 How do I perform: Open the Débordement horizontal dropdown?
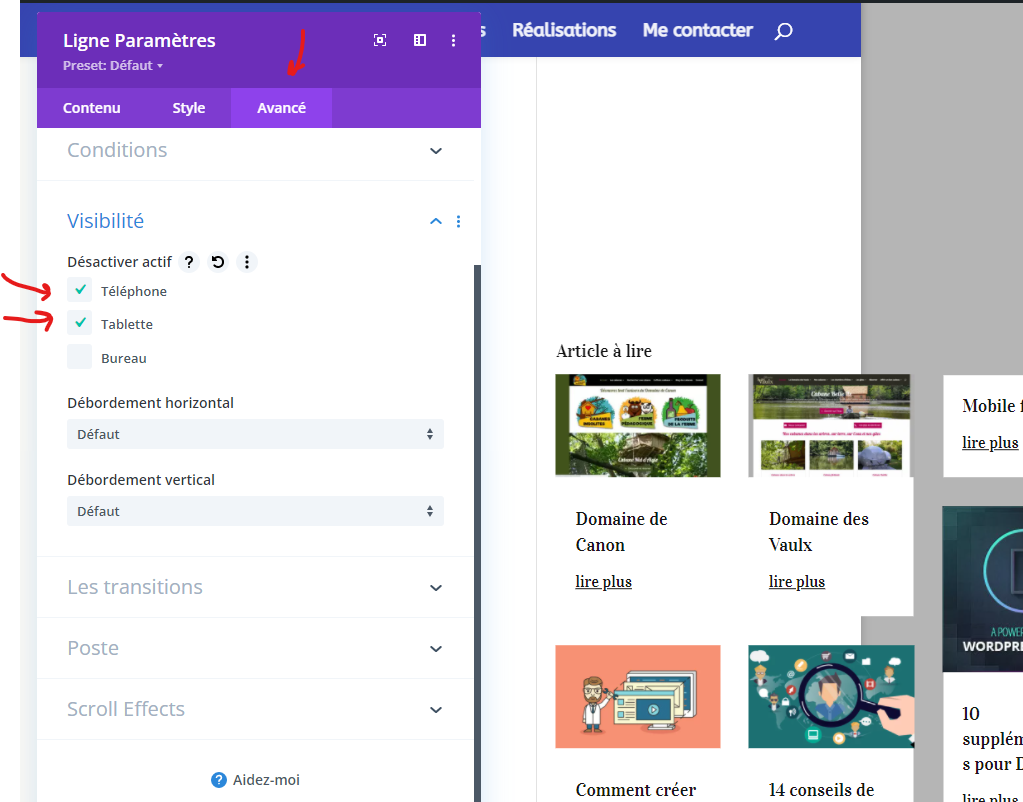pos(255,434)
